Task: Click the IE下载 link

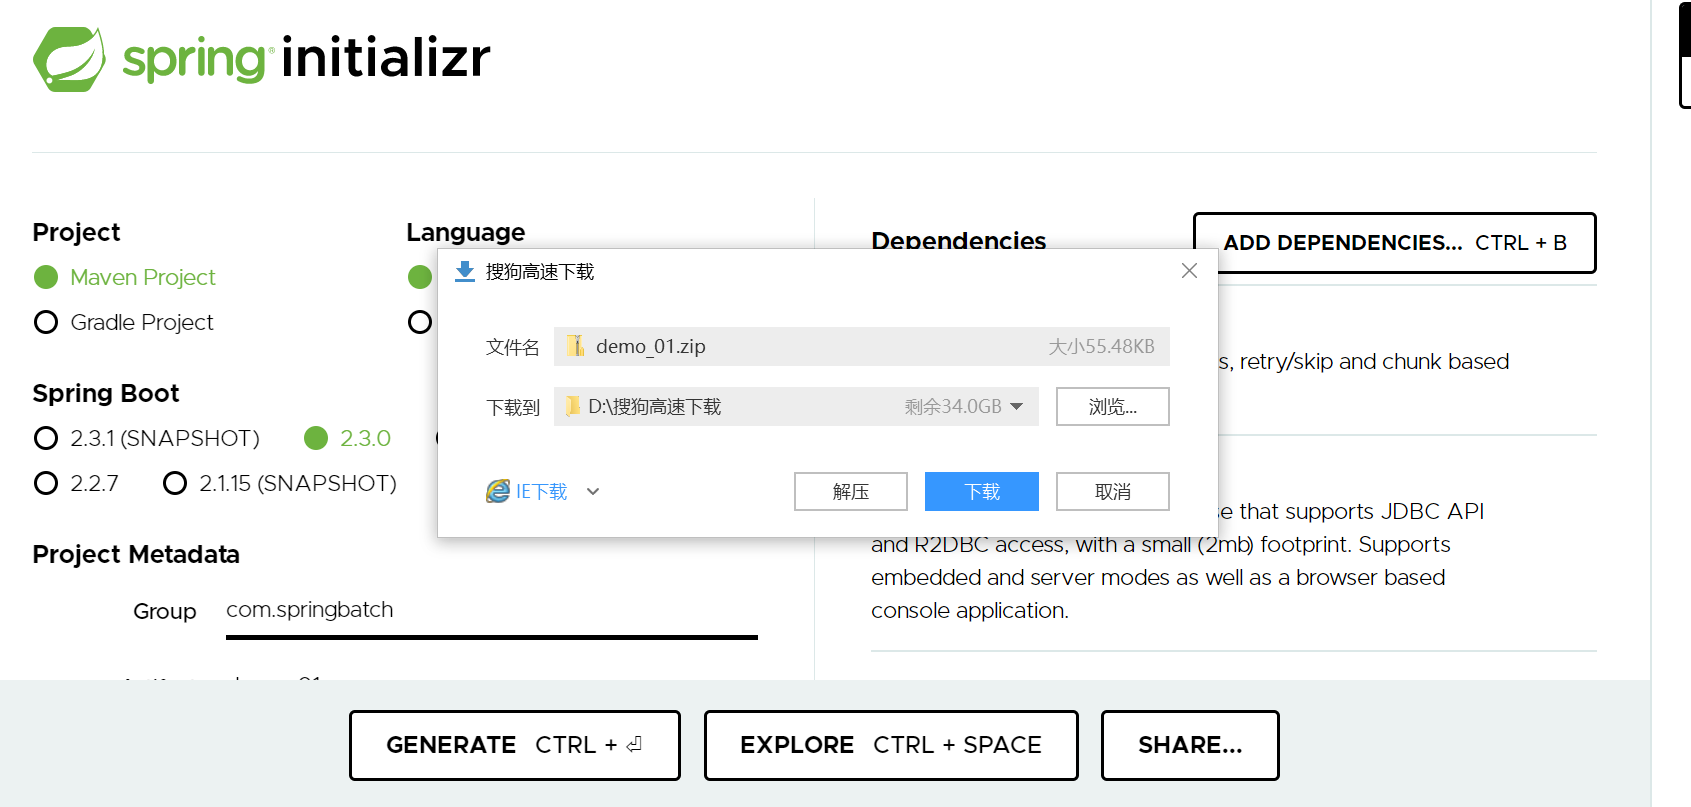Action: coord(541,491)
